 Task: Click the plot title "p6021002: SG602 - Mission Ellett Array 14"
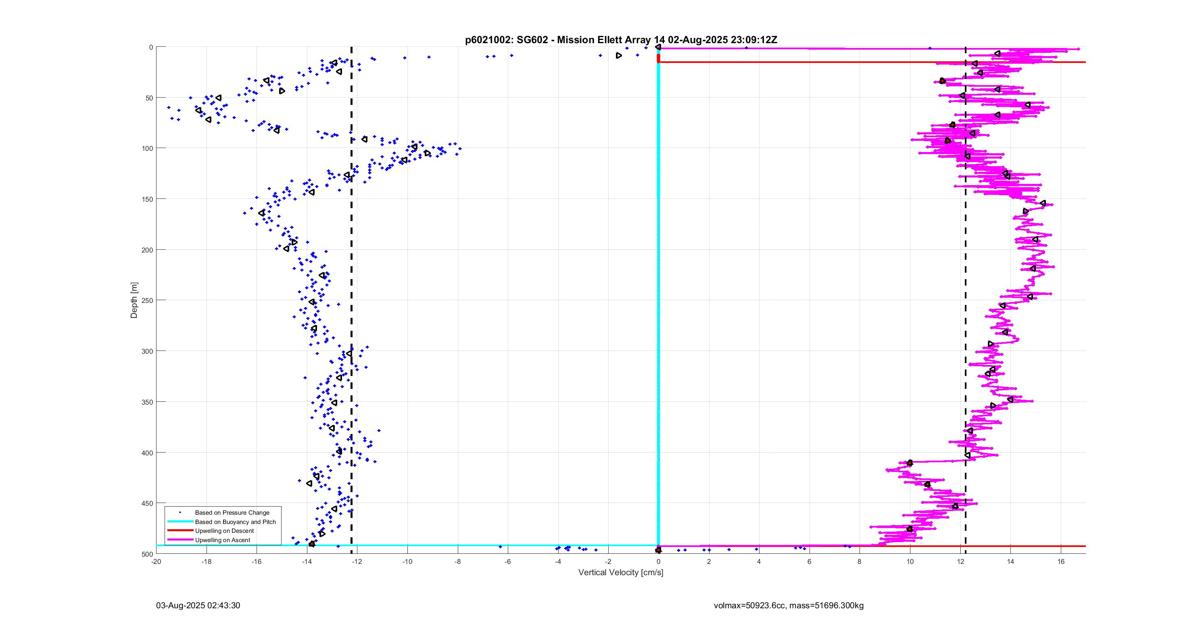[x=565, y=39]
